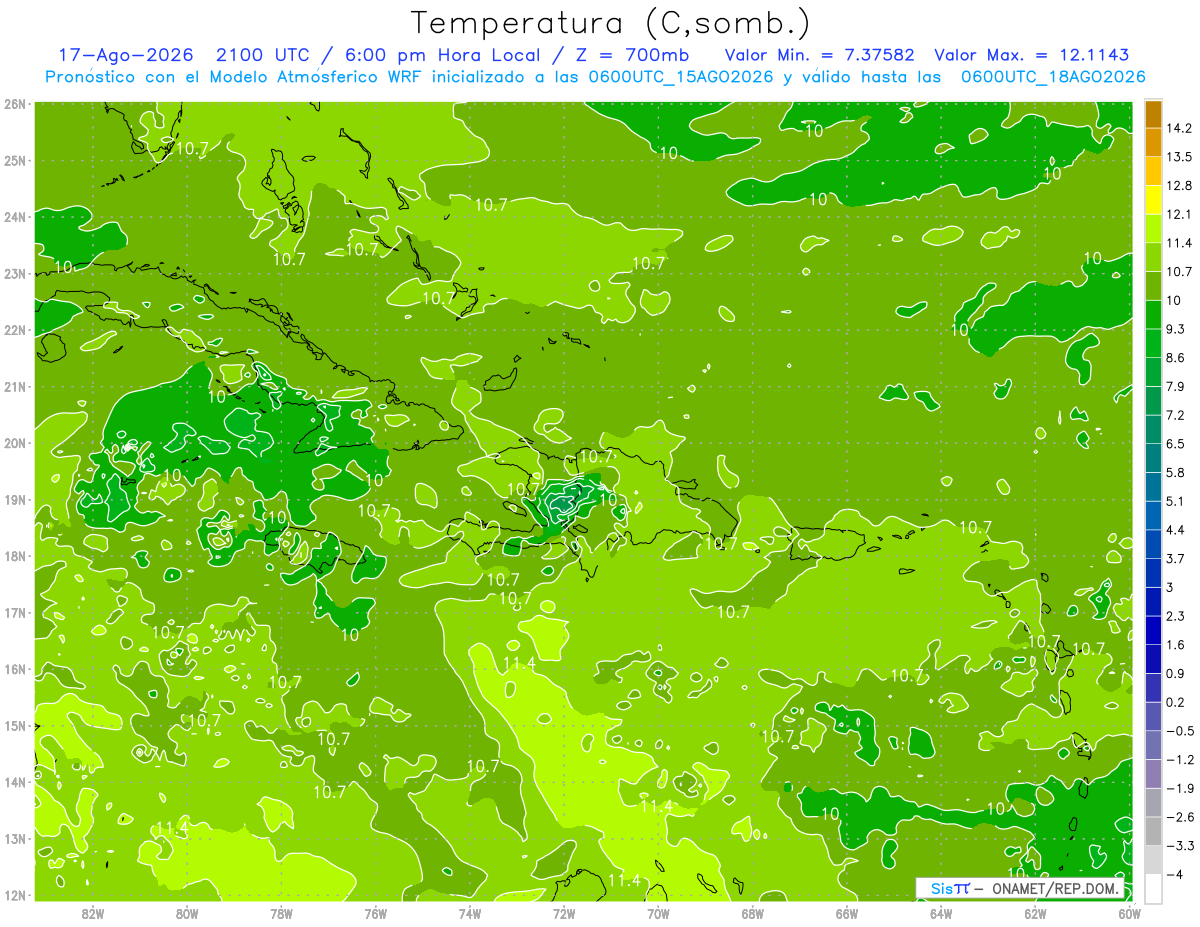Click the 62W longitude axis label

(1035, 913)
